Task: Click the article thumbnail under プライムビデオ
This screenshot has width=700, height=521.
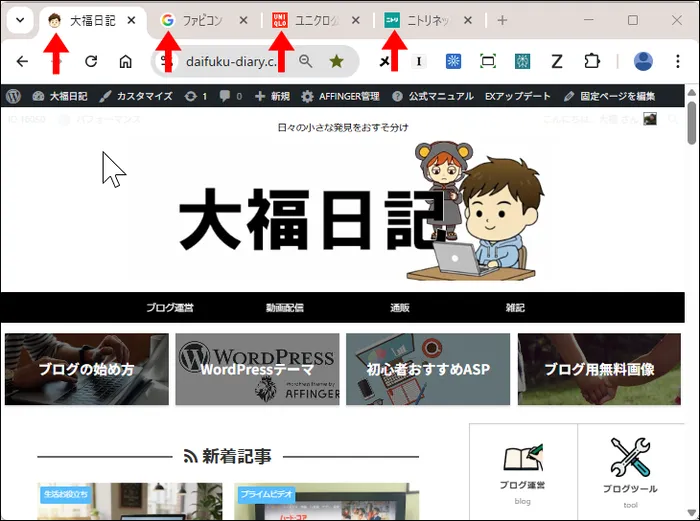Action: (327, 502)
